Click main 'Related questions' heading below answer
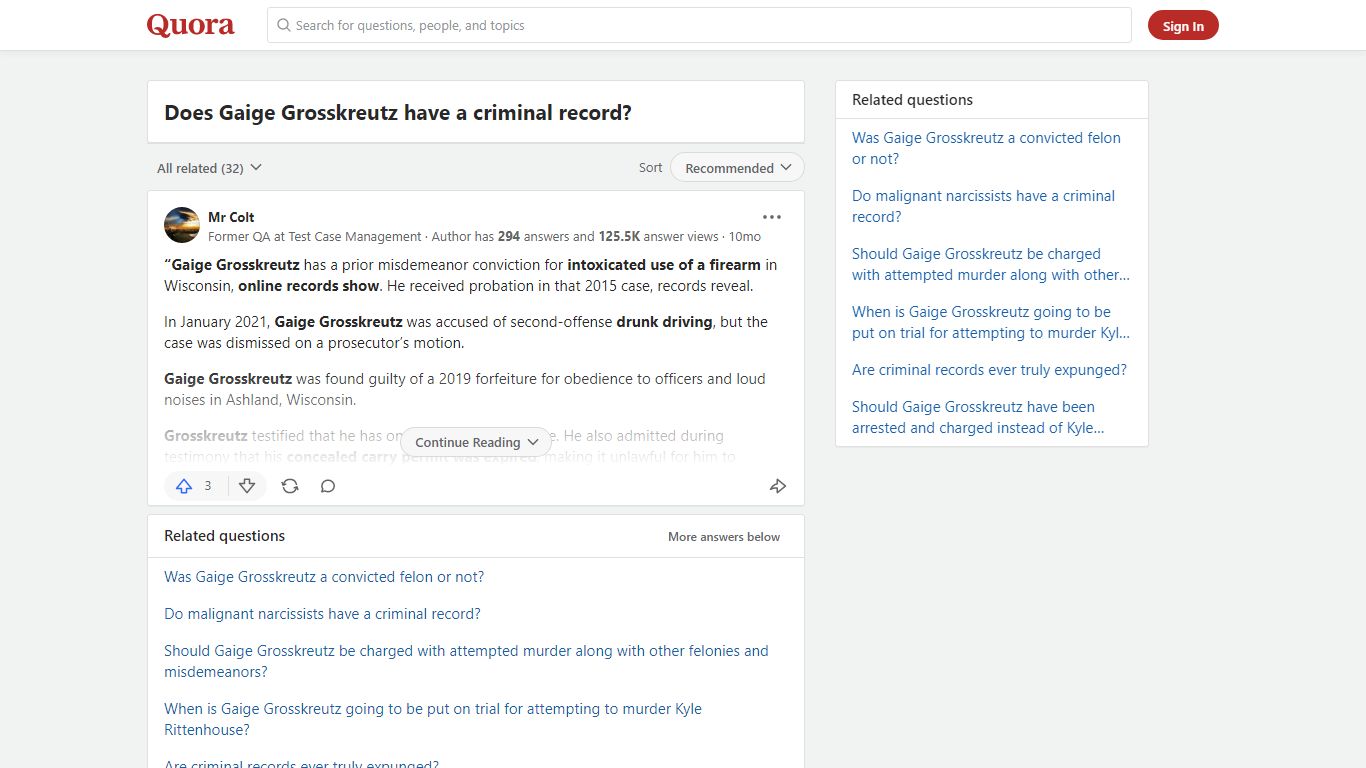 [x=224, y=536]
